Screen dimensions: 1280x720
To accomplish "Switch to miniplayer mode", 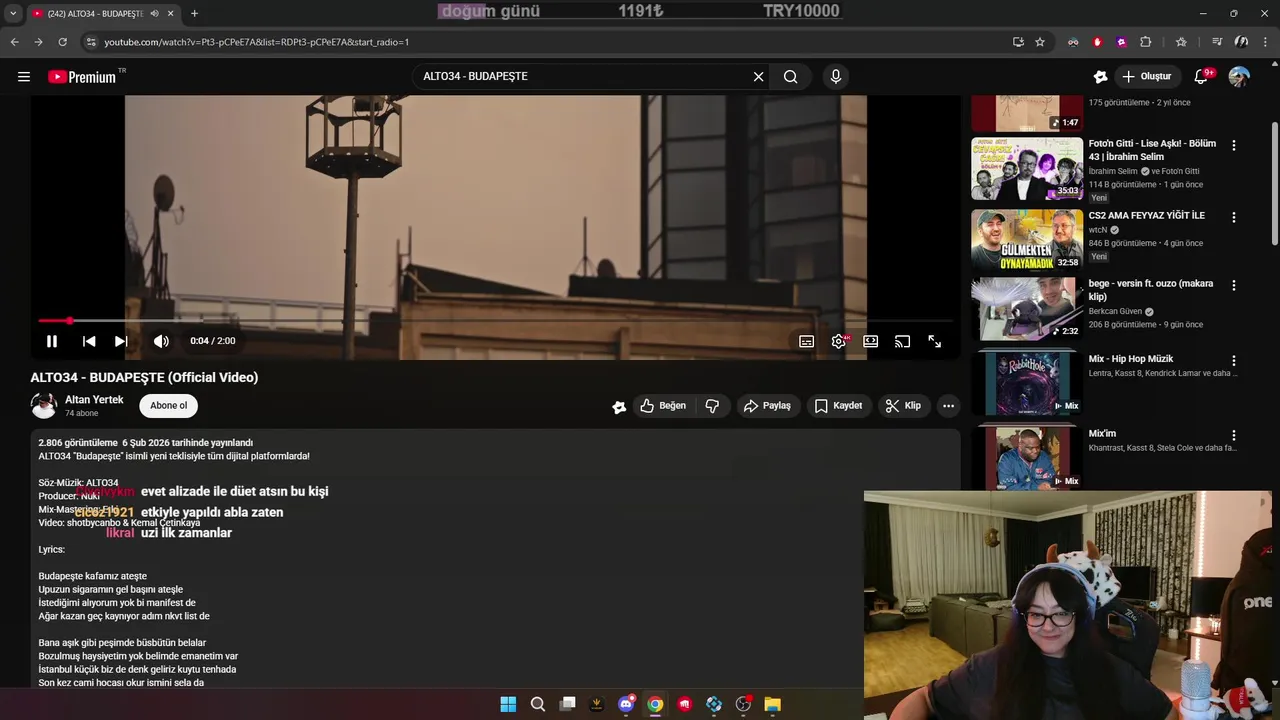I will pos(870,341).
